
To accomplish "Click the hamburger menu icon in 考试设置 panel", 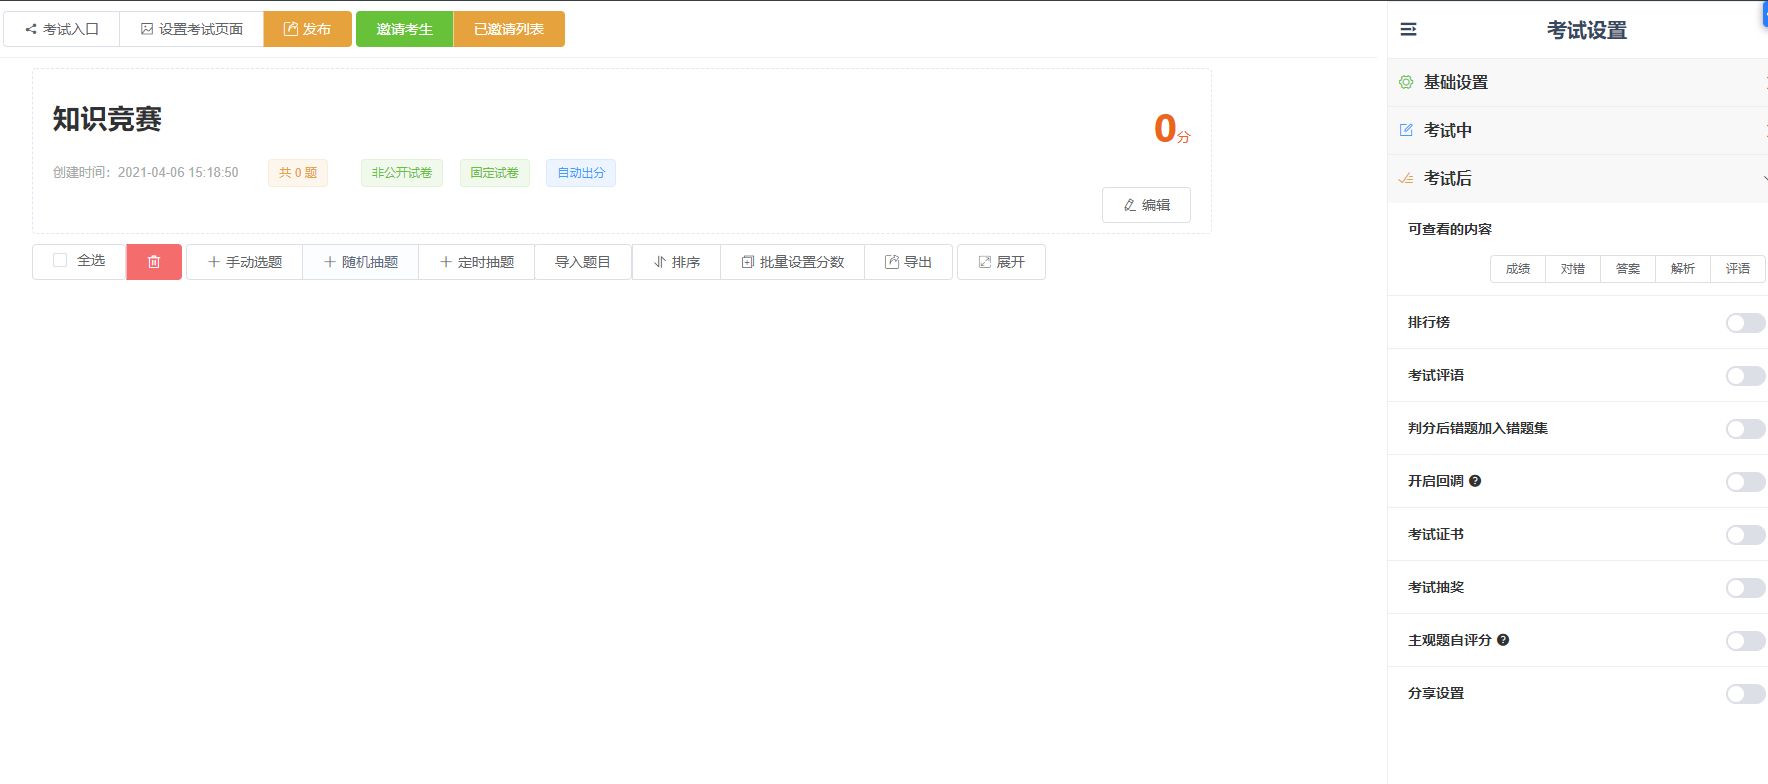I will [1408, 30].
